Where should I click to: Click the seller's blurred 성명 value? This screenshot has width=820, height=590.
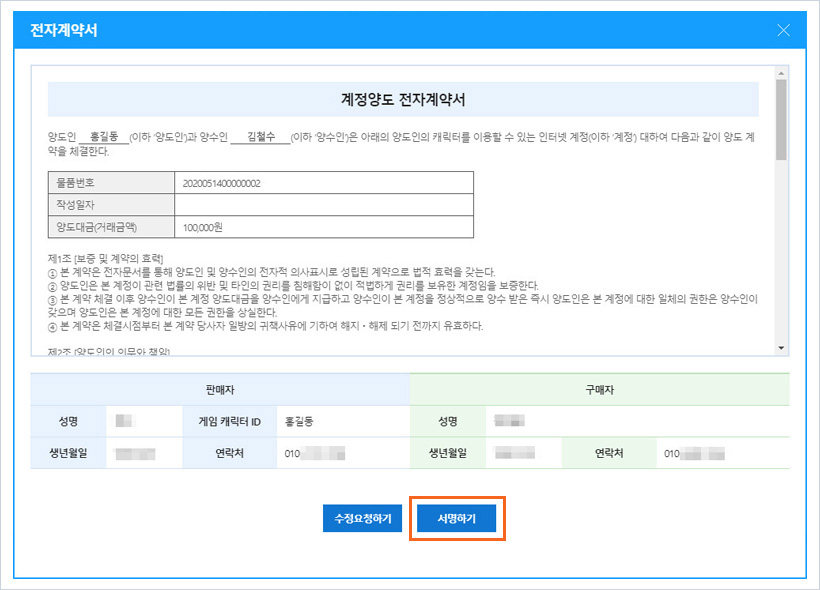(126, 422)
